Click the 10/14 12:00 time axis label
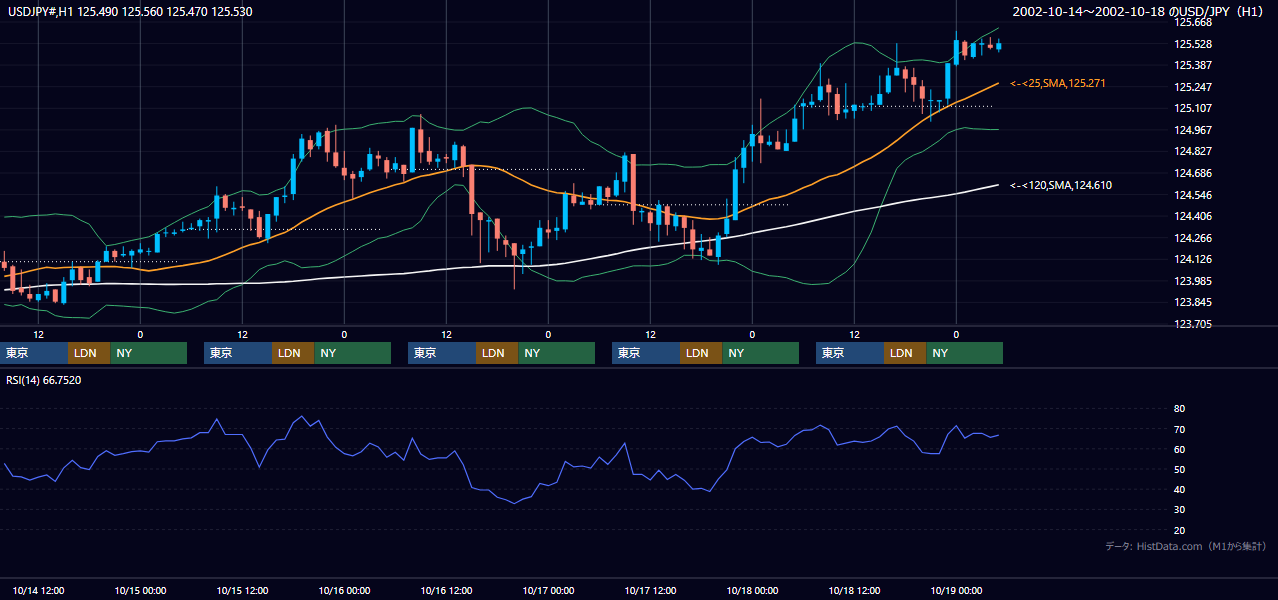This screenshot has width=1278, height=600. pos(38,591)
